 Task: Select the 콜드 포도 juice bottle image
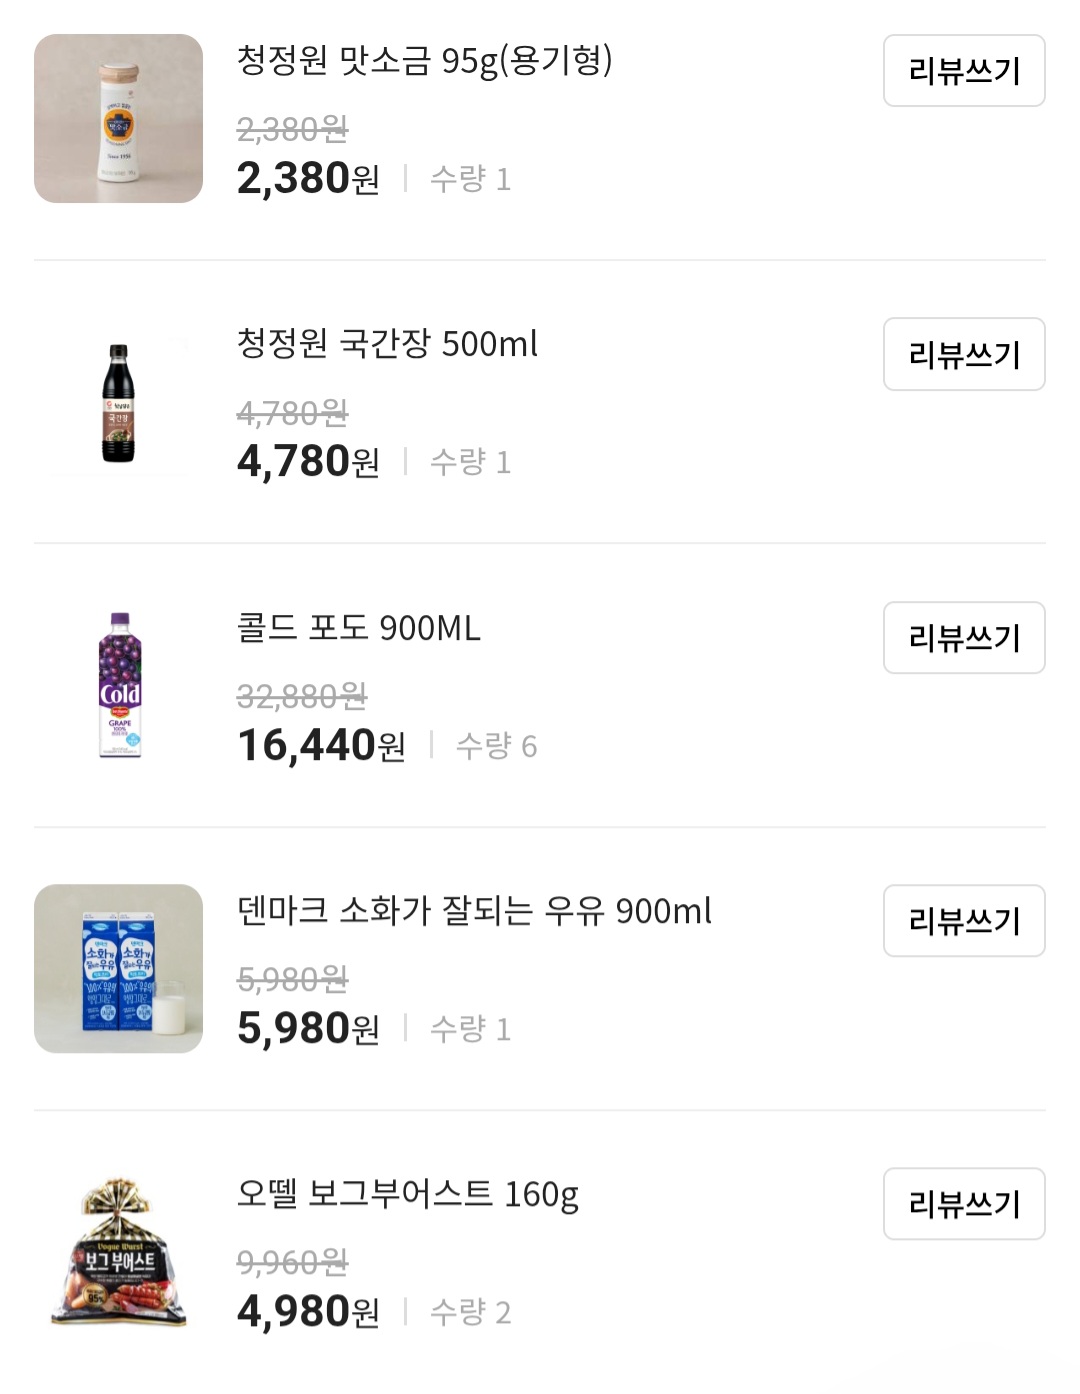[x=119, y=686]
